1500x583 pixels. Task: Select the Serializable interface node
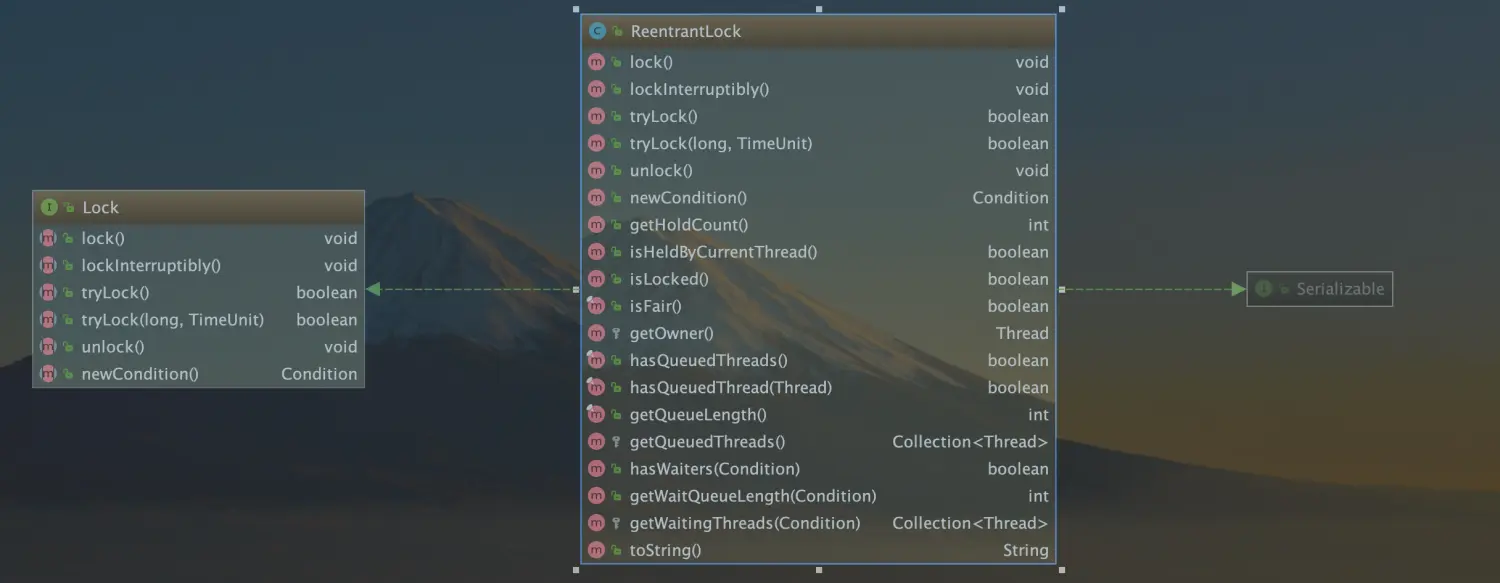pos(1319,289)
